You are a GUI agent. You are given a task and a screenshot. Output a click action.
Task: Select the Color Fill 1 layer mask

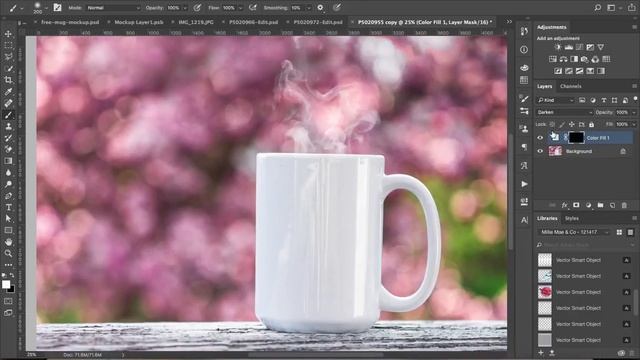(576, 138)
